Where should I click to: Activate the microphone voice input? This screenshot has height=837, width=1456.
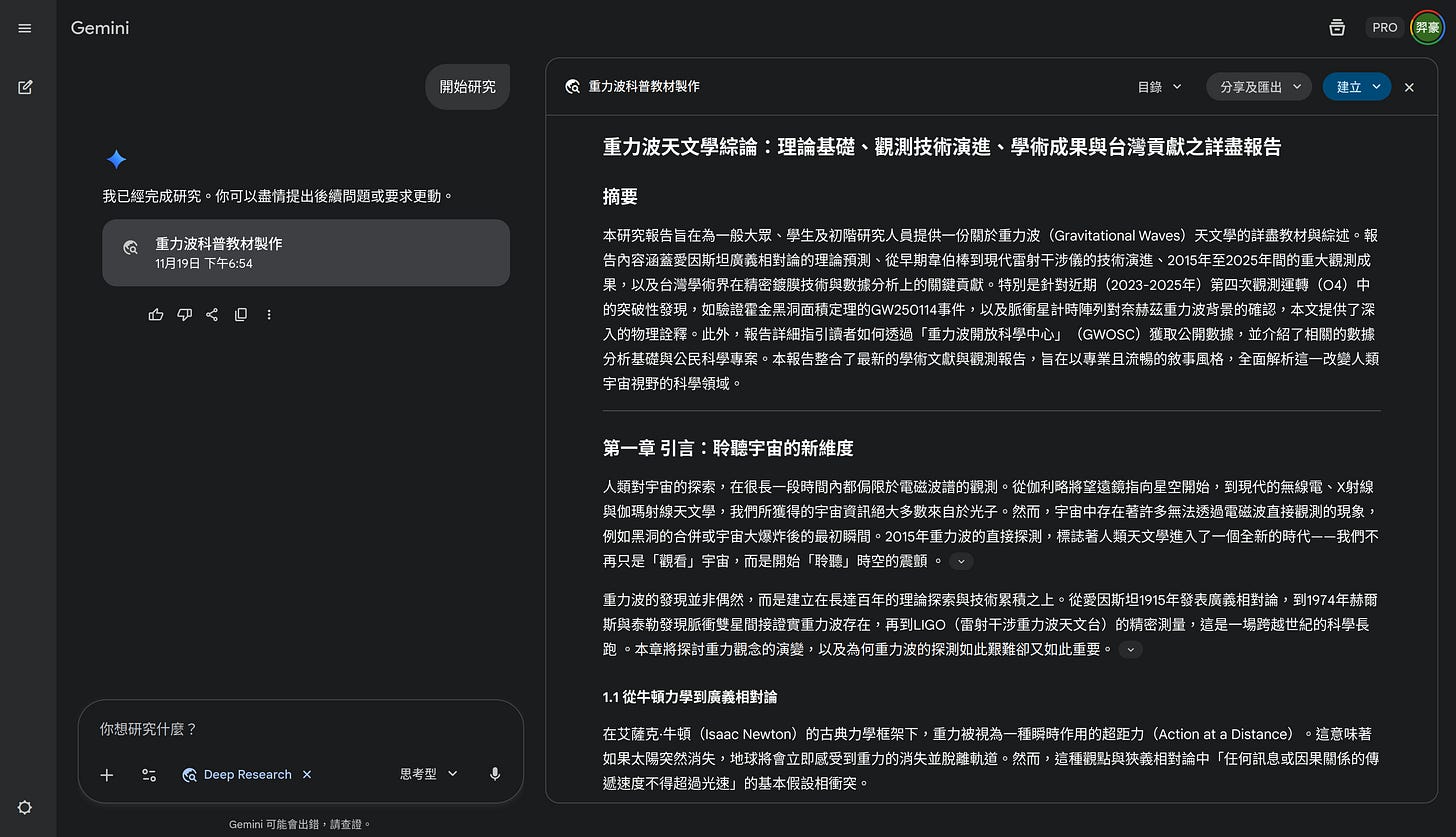pyautogui.click(x=494, y=774)
